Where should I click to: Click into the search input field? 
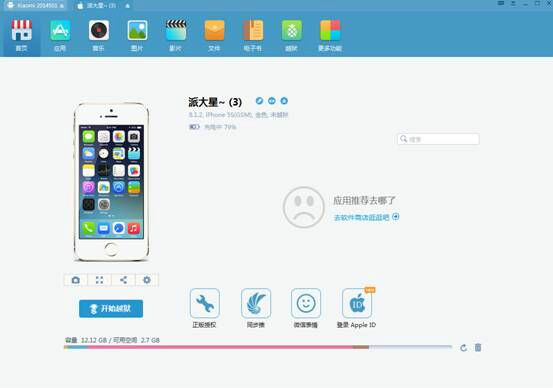tap(438, 139)
